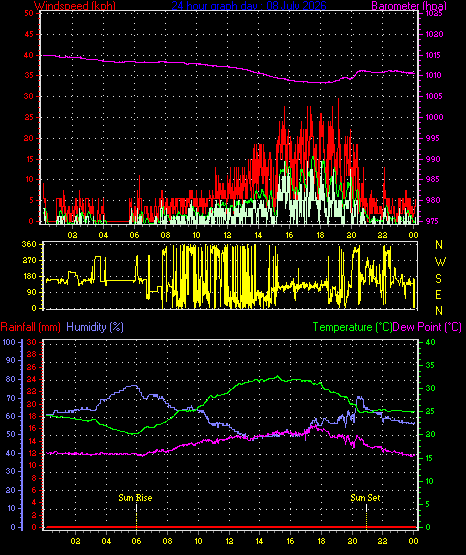466x555 pixels.
Task: Click the green Temperature (°C) legend label
Action: (352, 327)
